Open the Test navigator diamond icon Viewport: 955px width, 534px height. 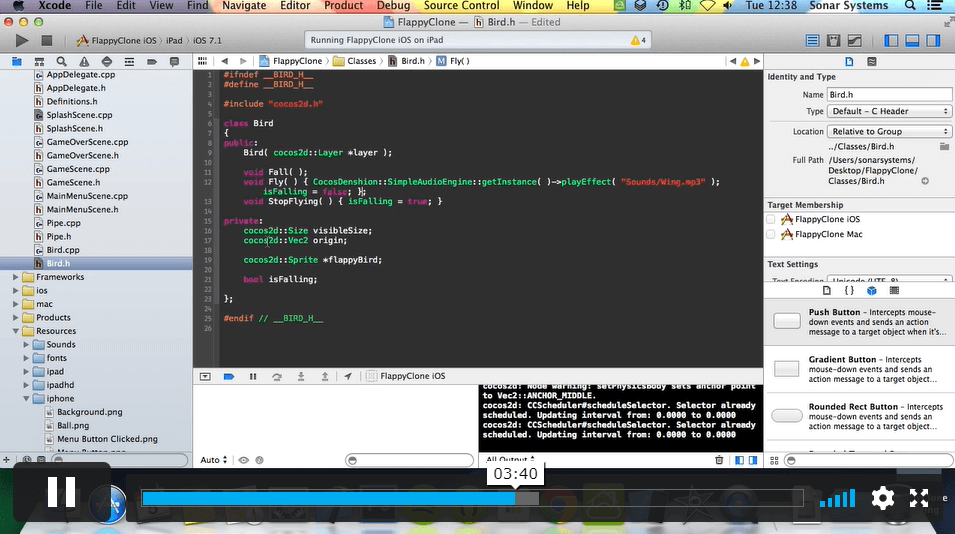pos(107,61)
